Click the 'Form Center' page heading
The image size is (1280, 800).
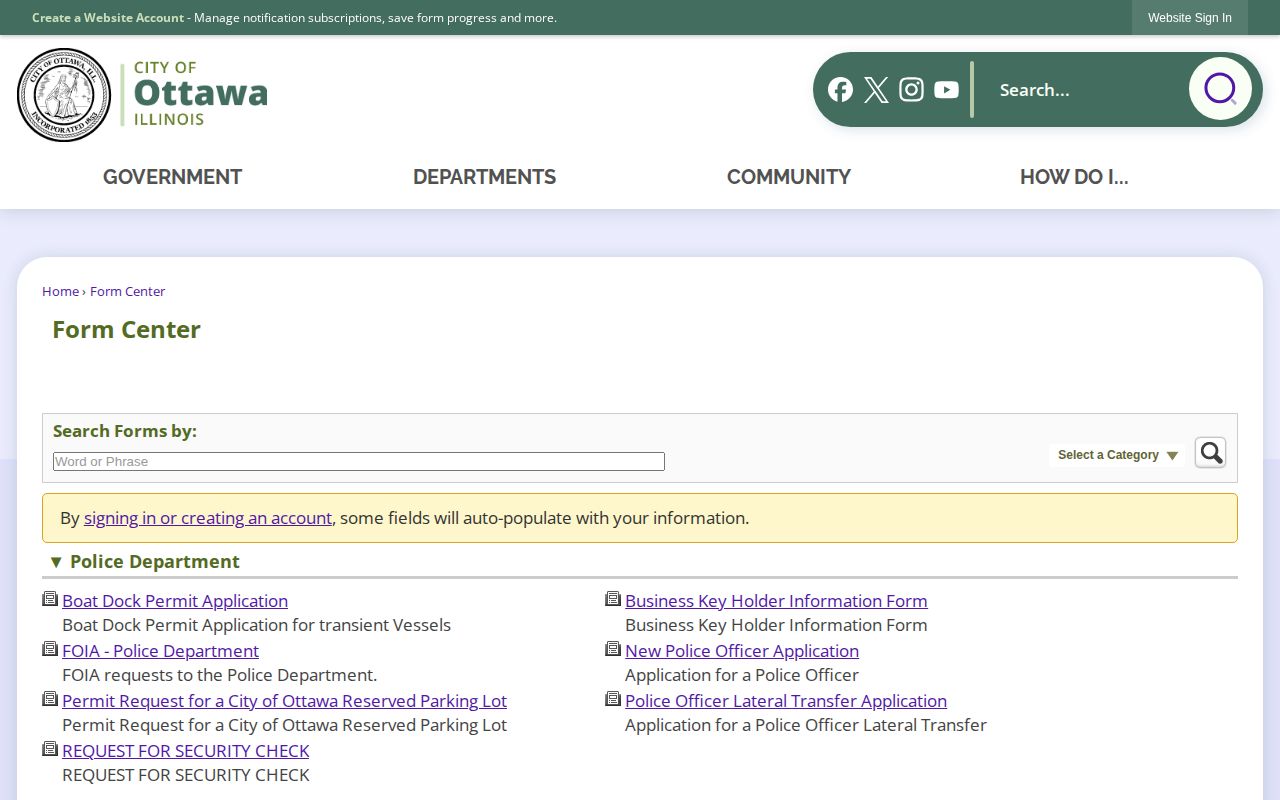[x=126, y=330]
